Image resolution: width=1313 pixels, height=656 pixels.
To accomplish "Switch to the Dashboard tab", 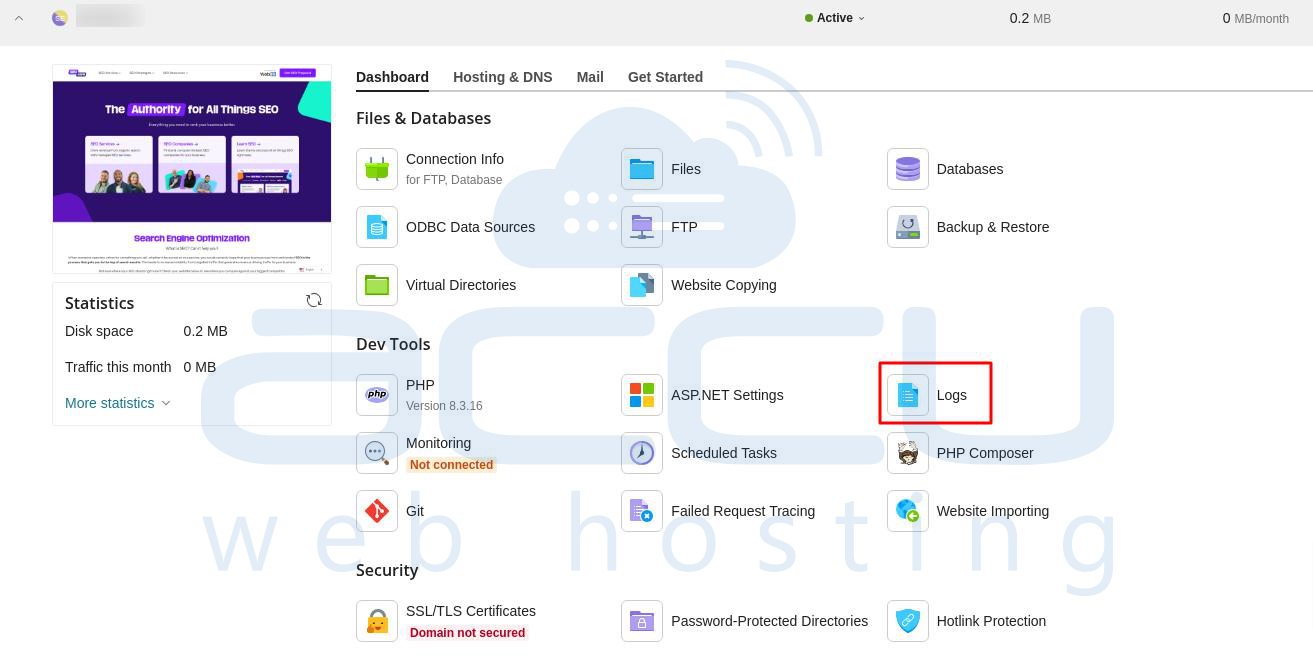I will (x=392, y=77).
